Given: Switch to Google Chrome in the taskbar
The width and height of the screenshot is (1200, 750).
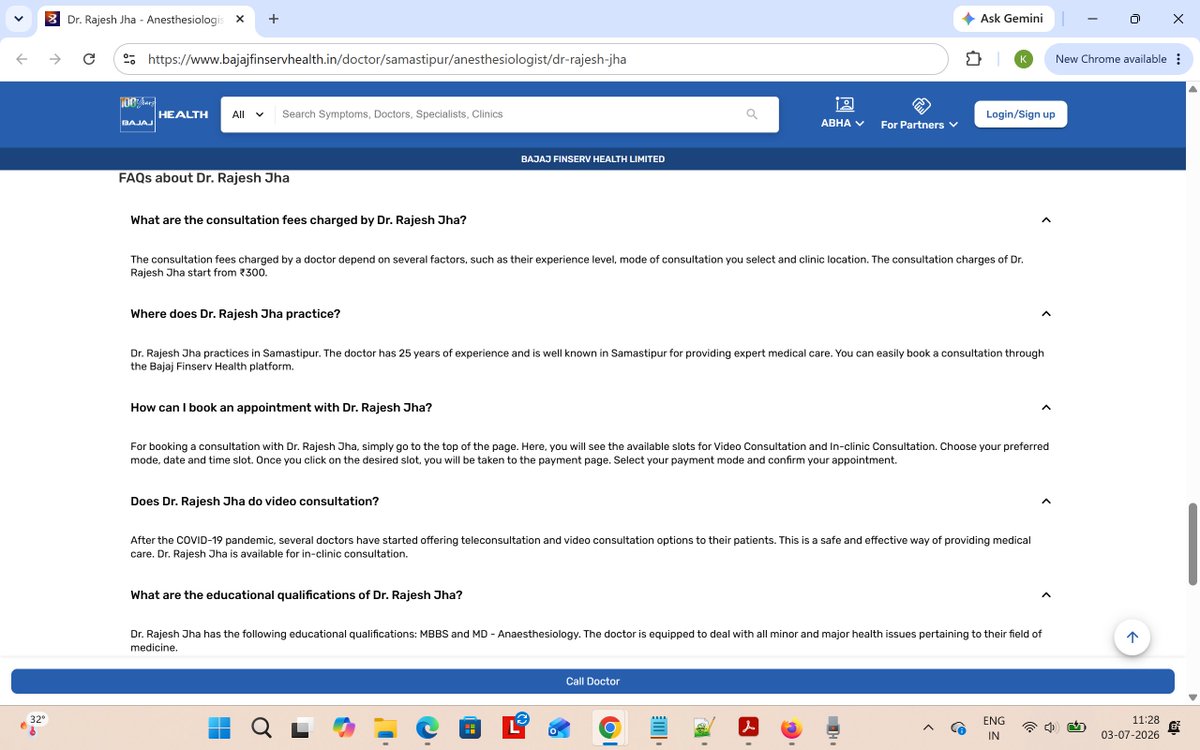Looking at the screenshot, I should pyautogui.click(x=609, y=727).
